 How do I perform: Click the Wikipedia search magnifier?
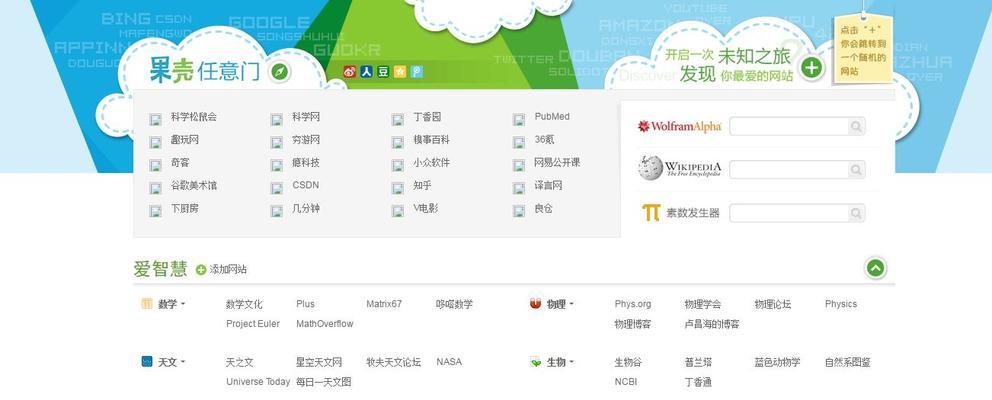(856, 170)
